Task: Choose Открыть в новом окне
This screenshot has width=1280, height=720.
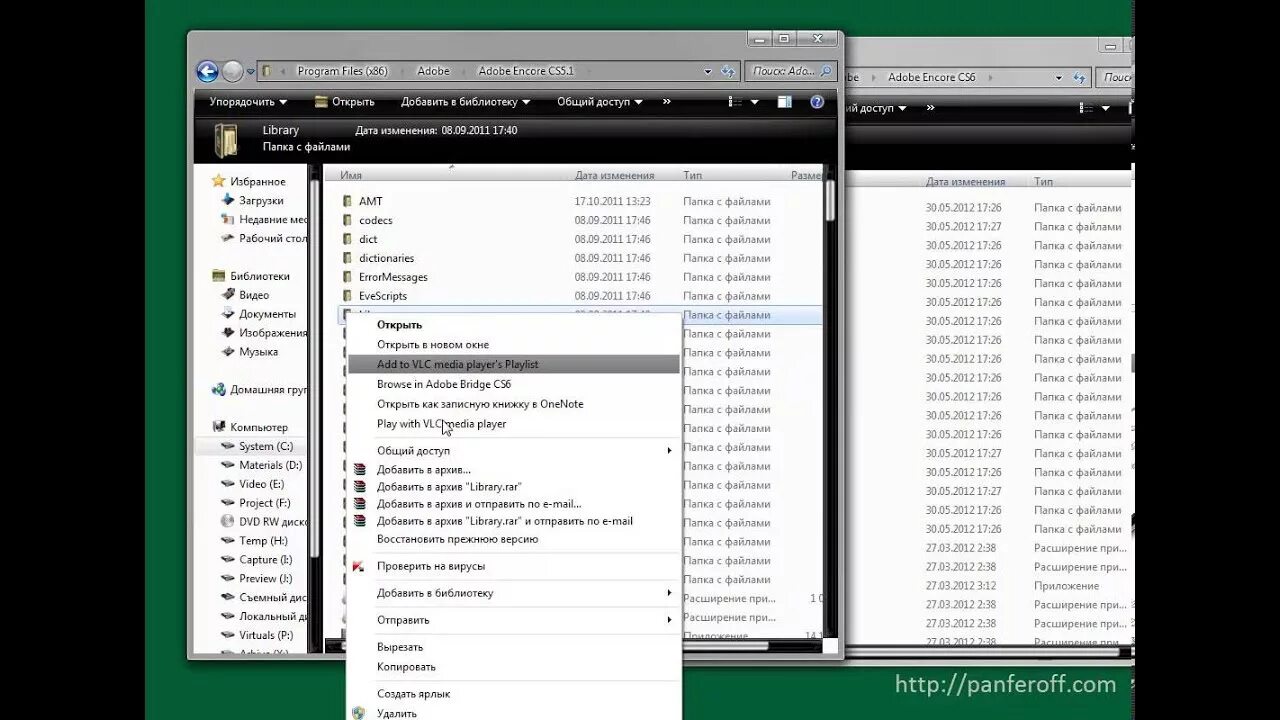Action: [513, 345]
